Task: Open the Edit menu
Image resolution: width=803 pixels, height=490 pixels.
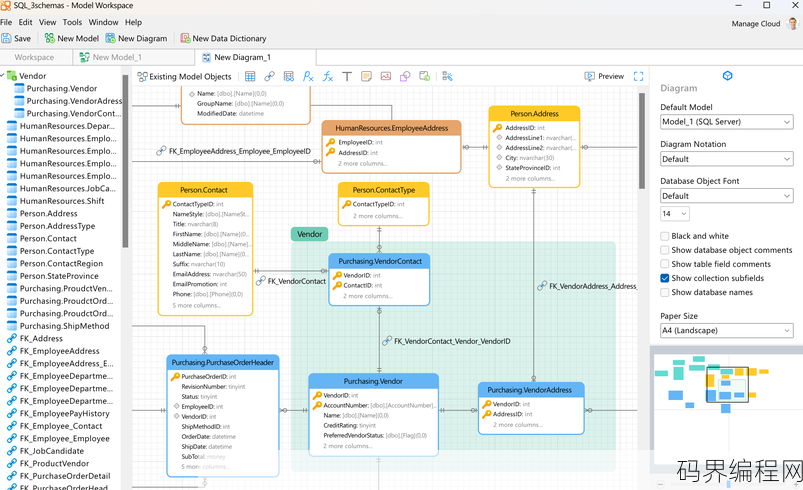Action: tap(26, 23)
